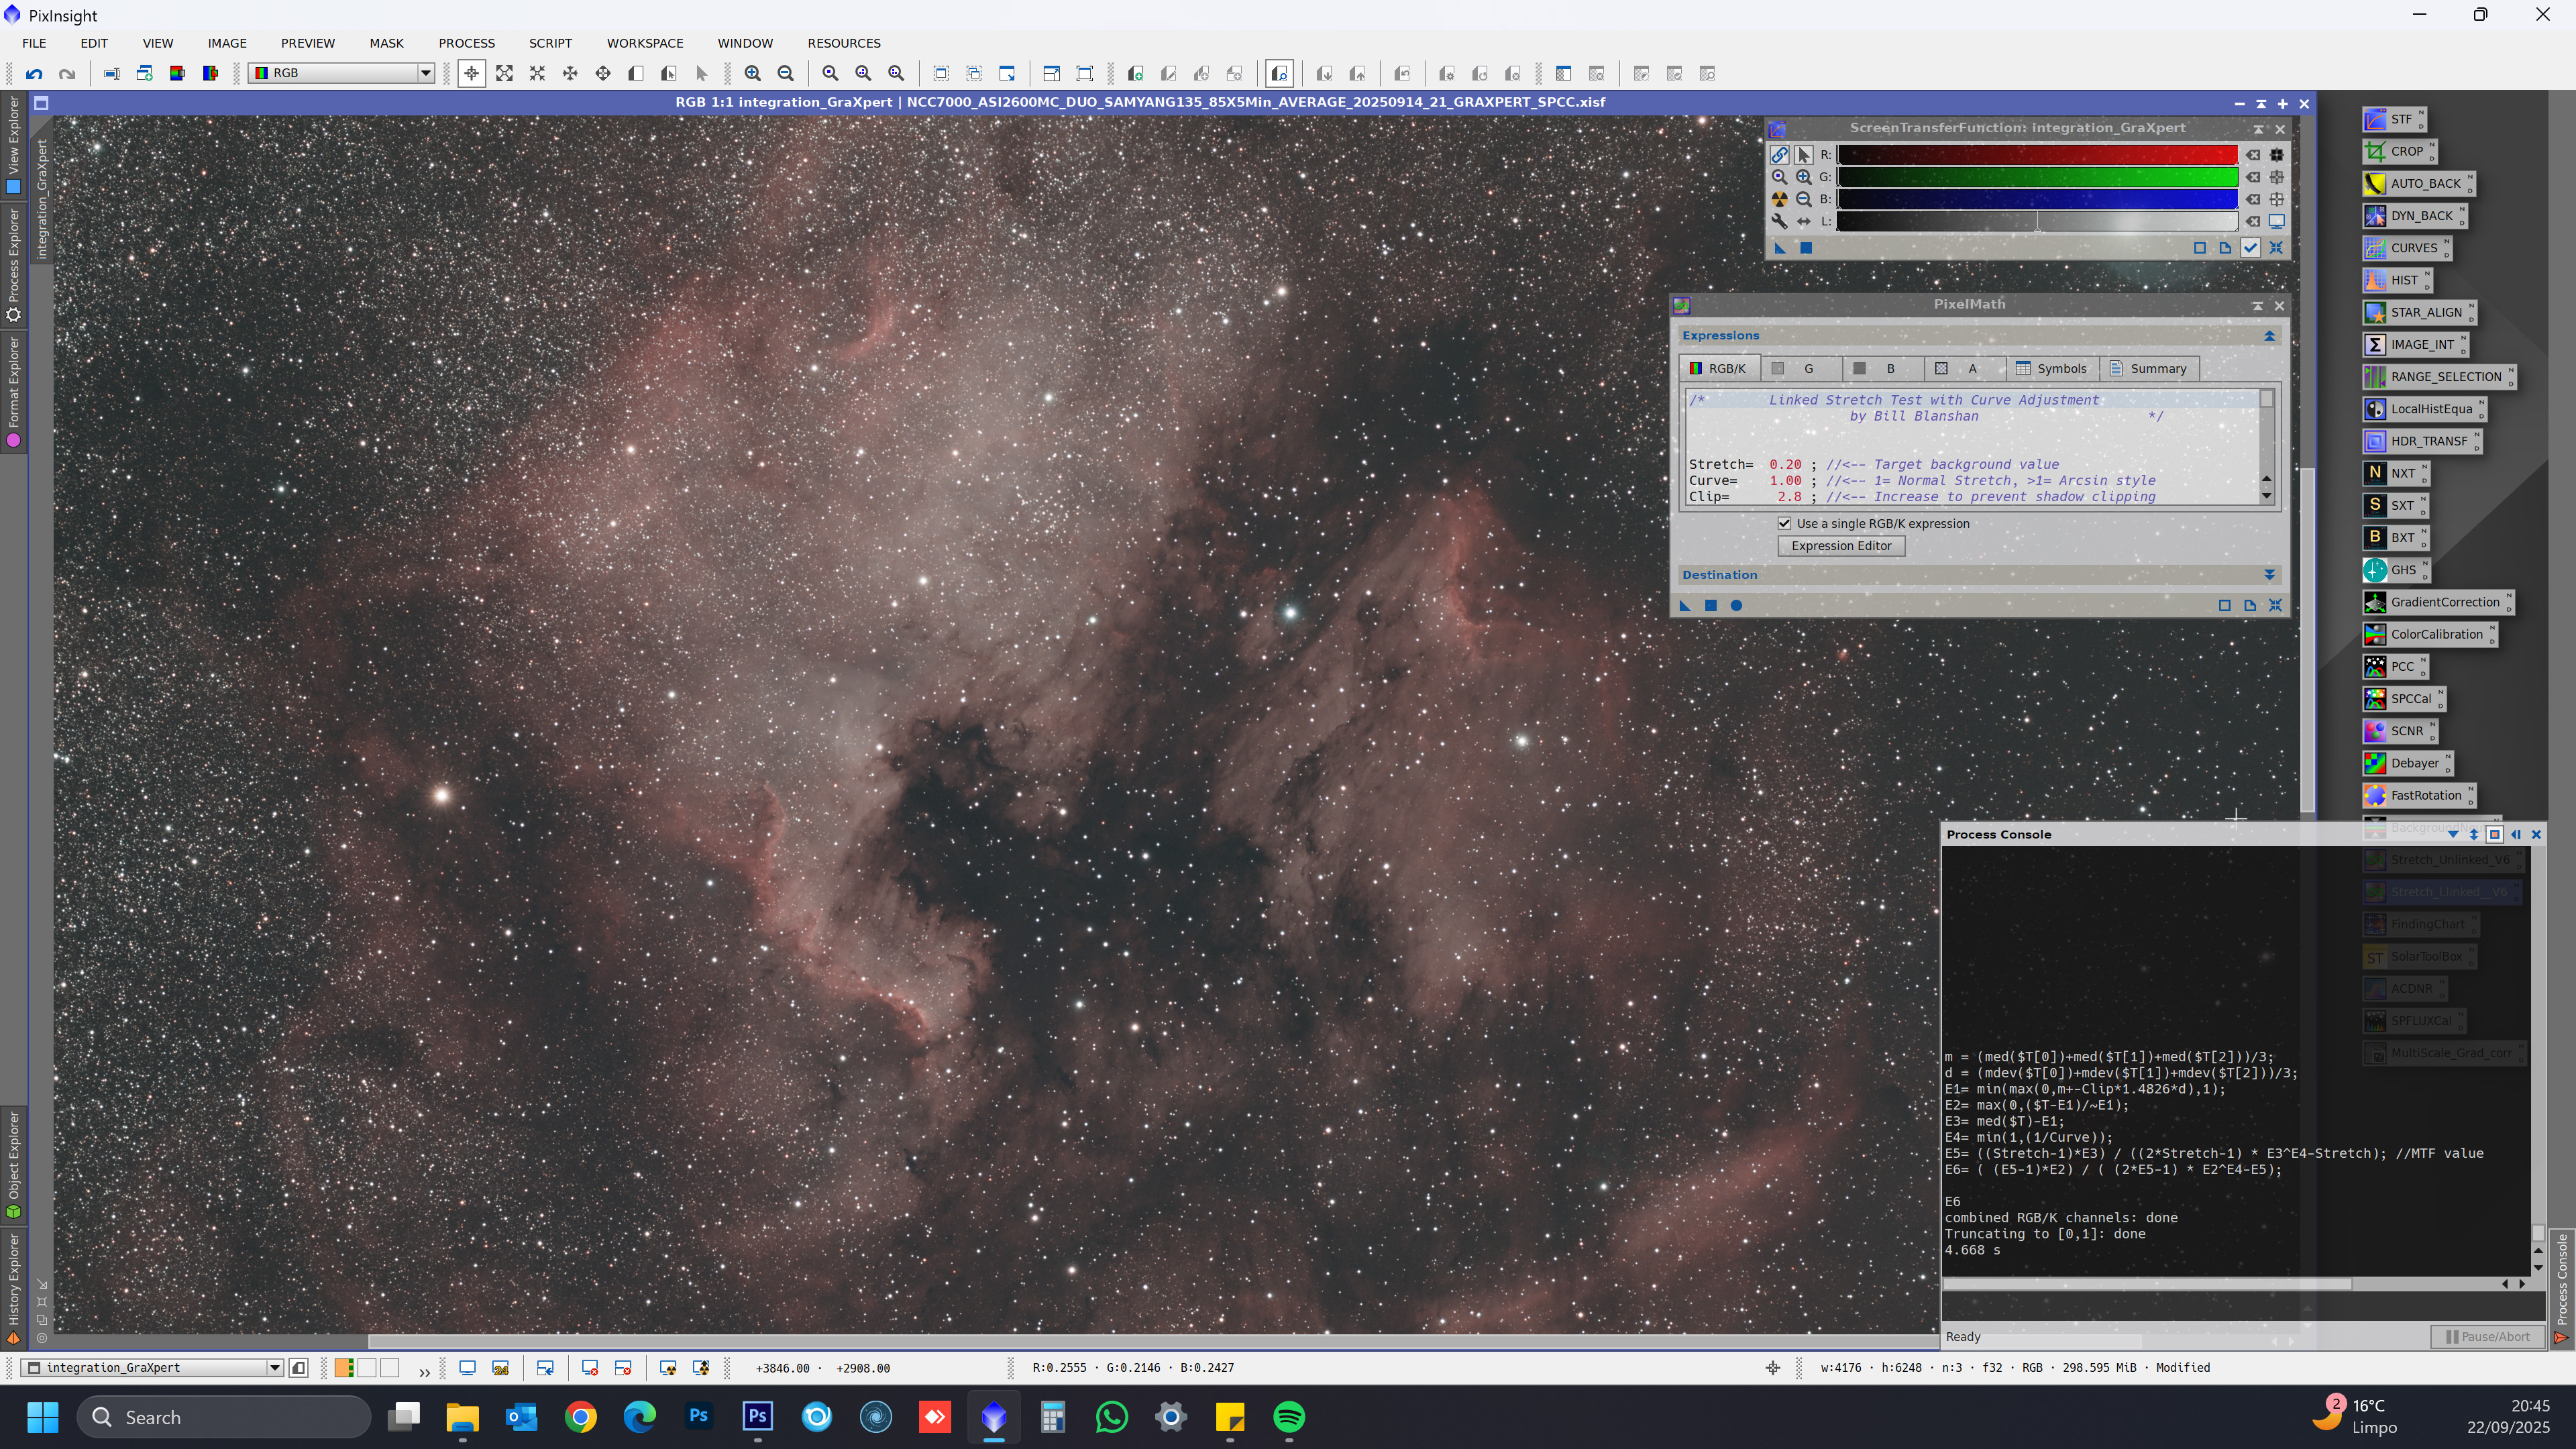
Task: Click the Zoom In toolbar icon
Action: (752, 73)
